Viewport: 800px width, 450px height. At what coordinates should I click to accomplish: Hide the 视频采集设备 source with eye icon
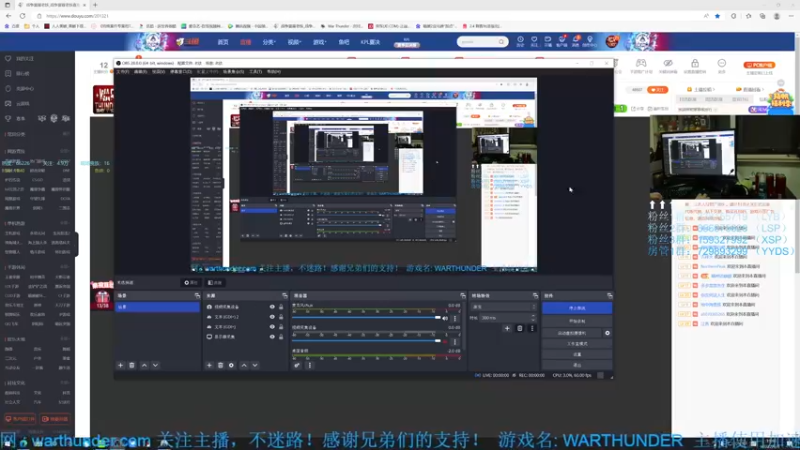[x=272, y=307]
